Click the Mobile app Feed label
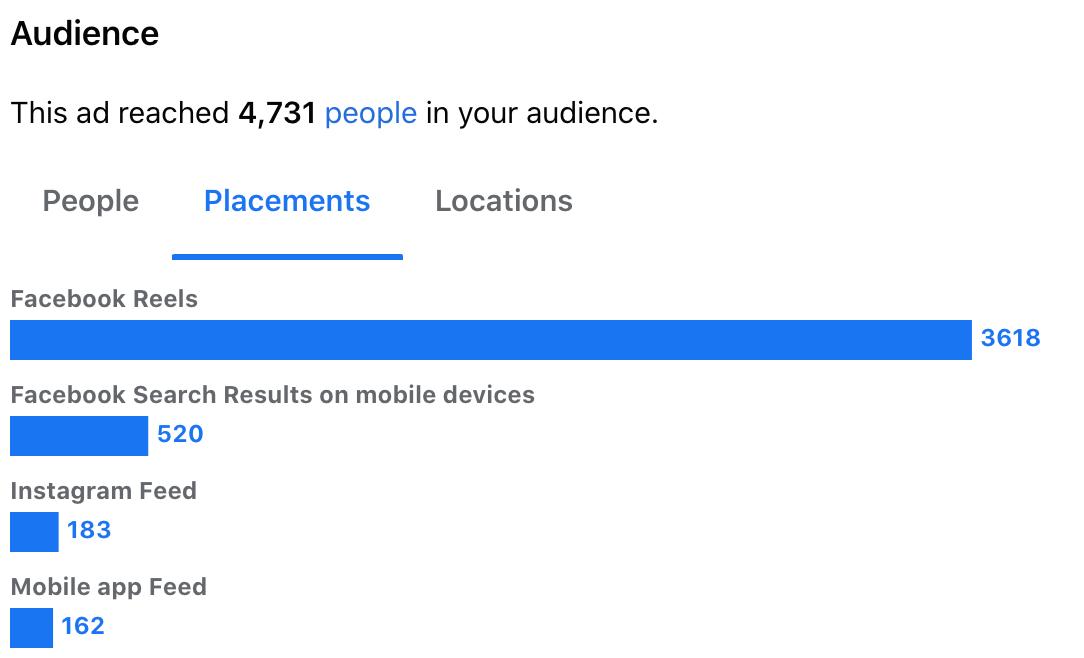The width and height of the screenshot is (1084, 658). (109, 587)
